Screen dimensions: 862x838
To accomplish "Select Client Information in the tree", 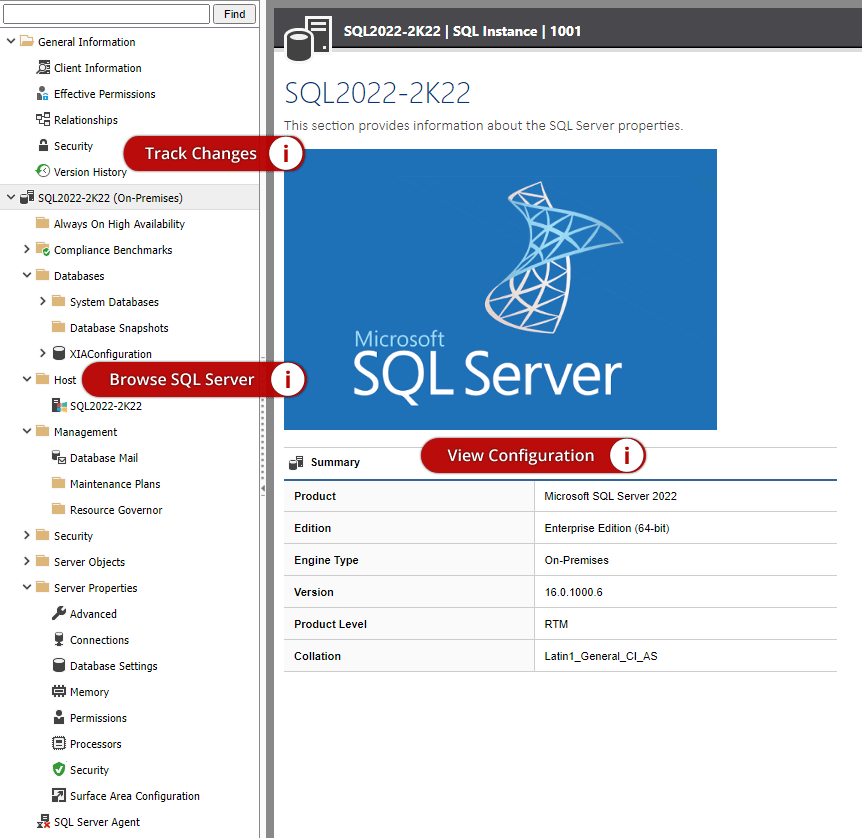I will 97,68.
